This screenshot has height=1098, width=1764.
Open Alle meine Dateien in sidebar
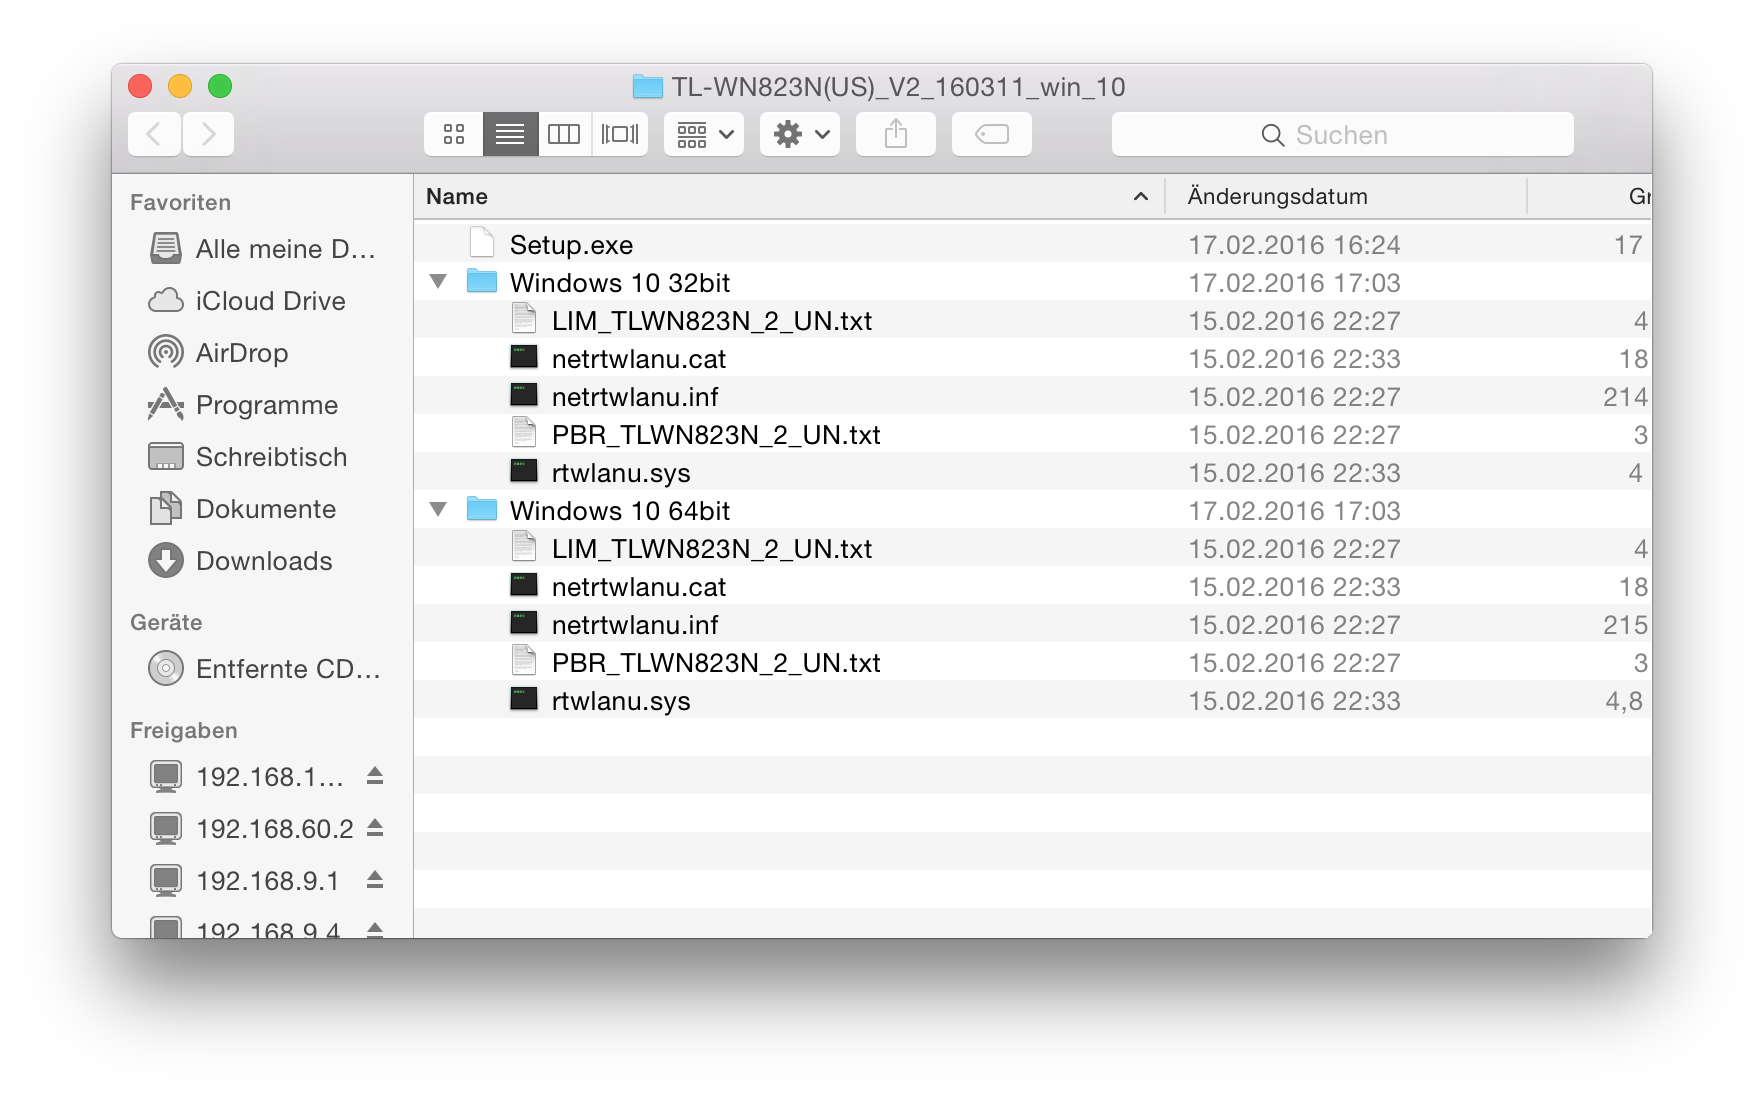coord(264,249)
